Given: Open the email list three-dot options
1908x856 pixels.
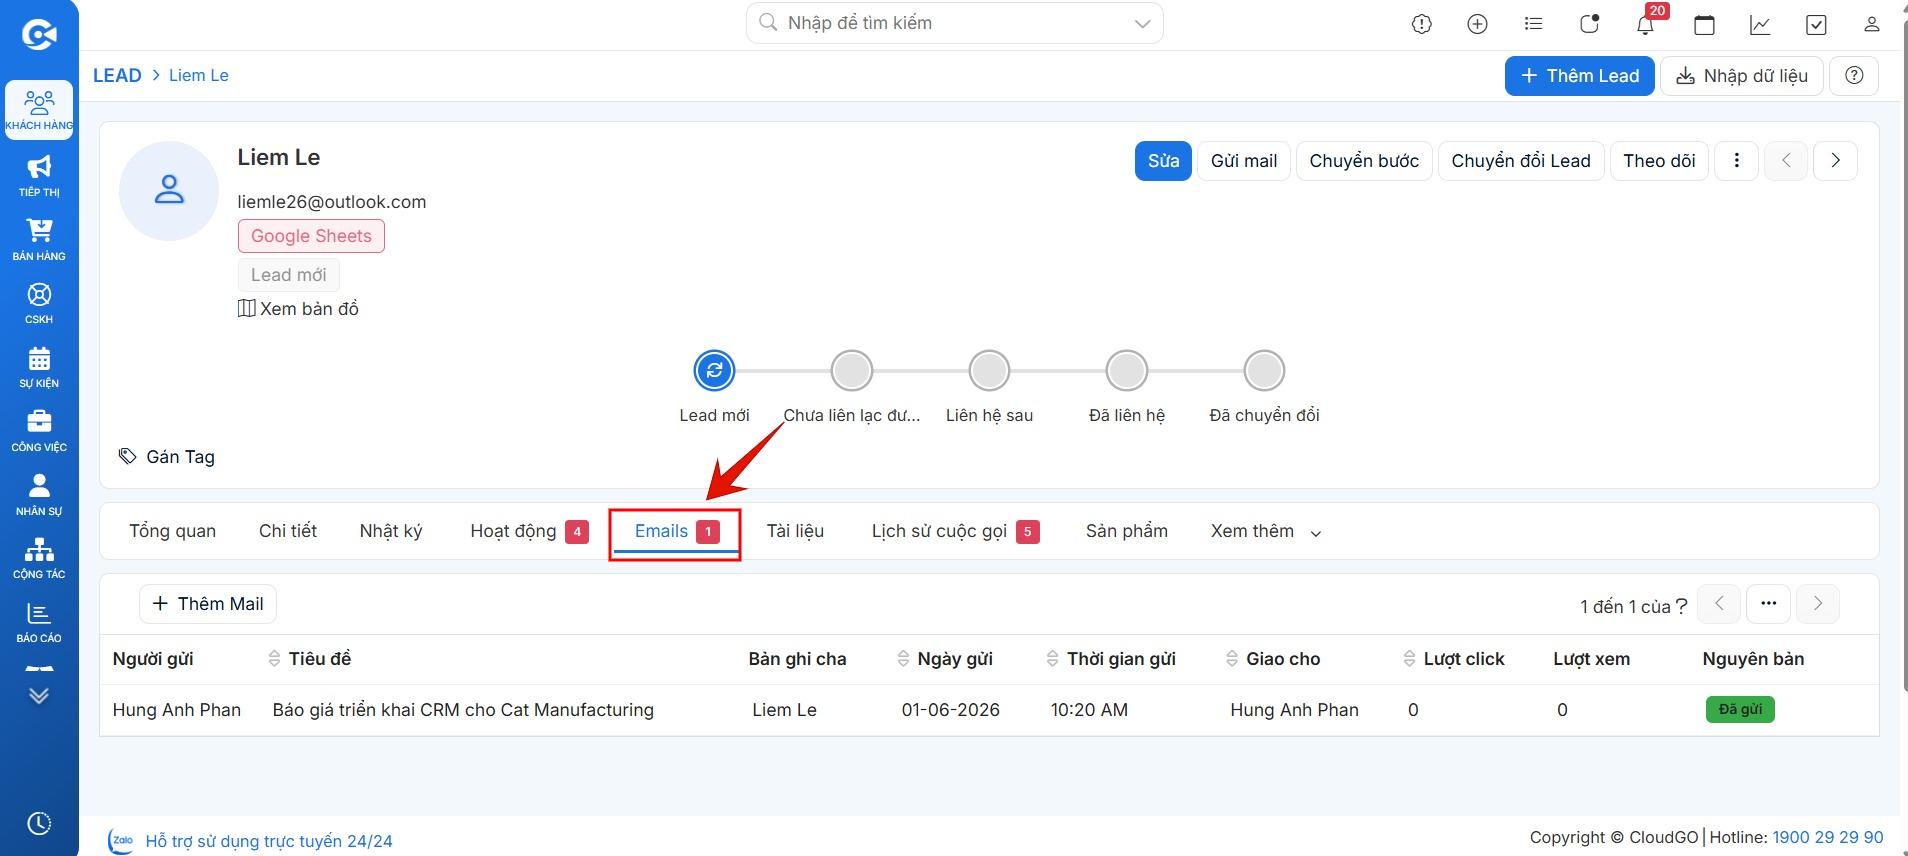Looking at the screenshot, I should pos(1768,604).
